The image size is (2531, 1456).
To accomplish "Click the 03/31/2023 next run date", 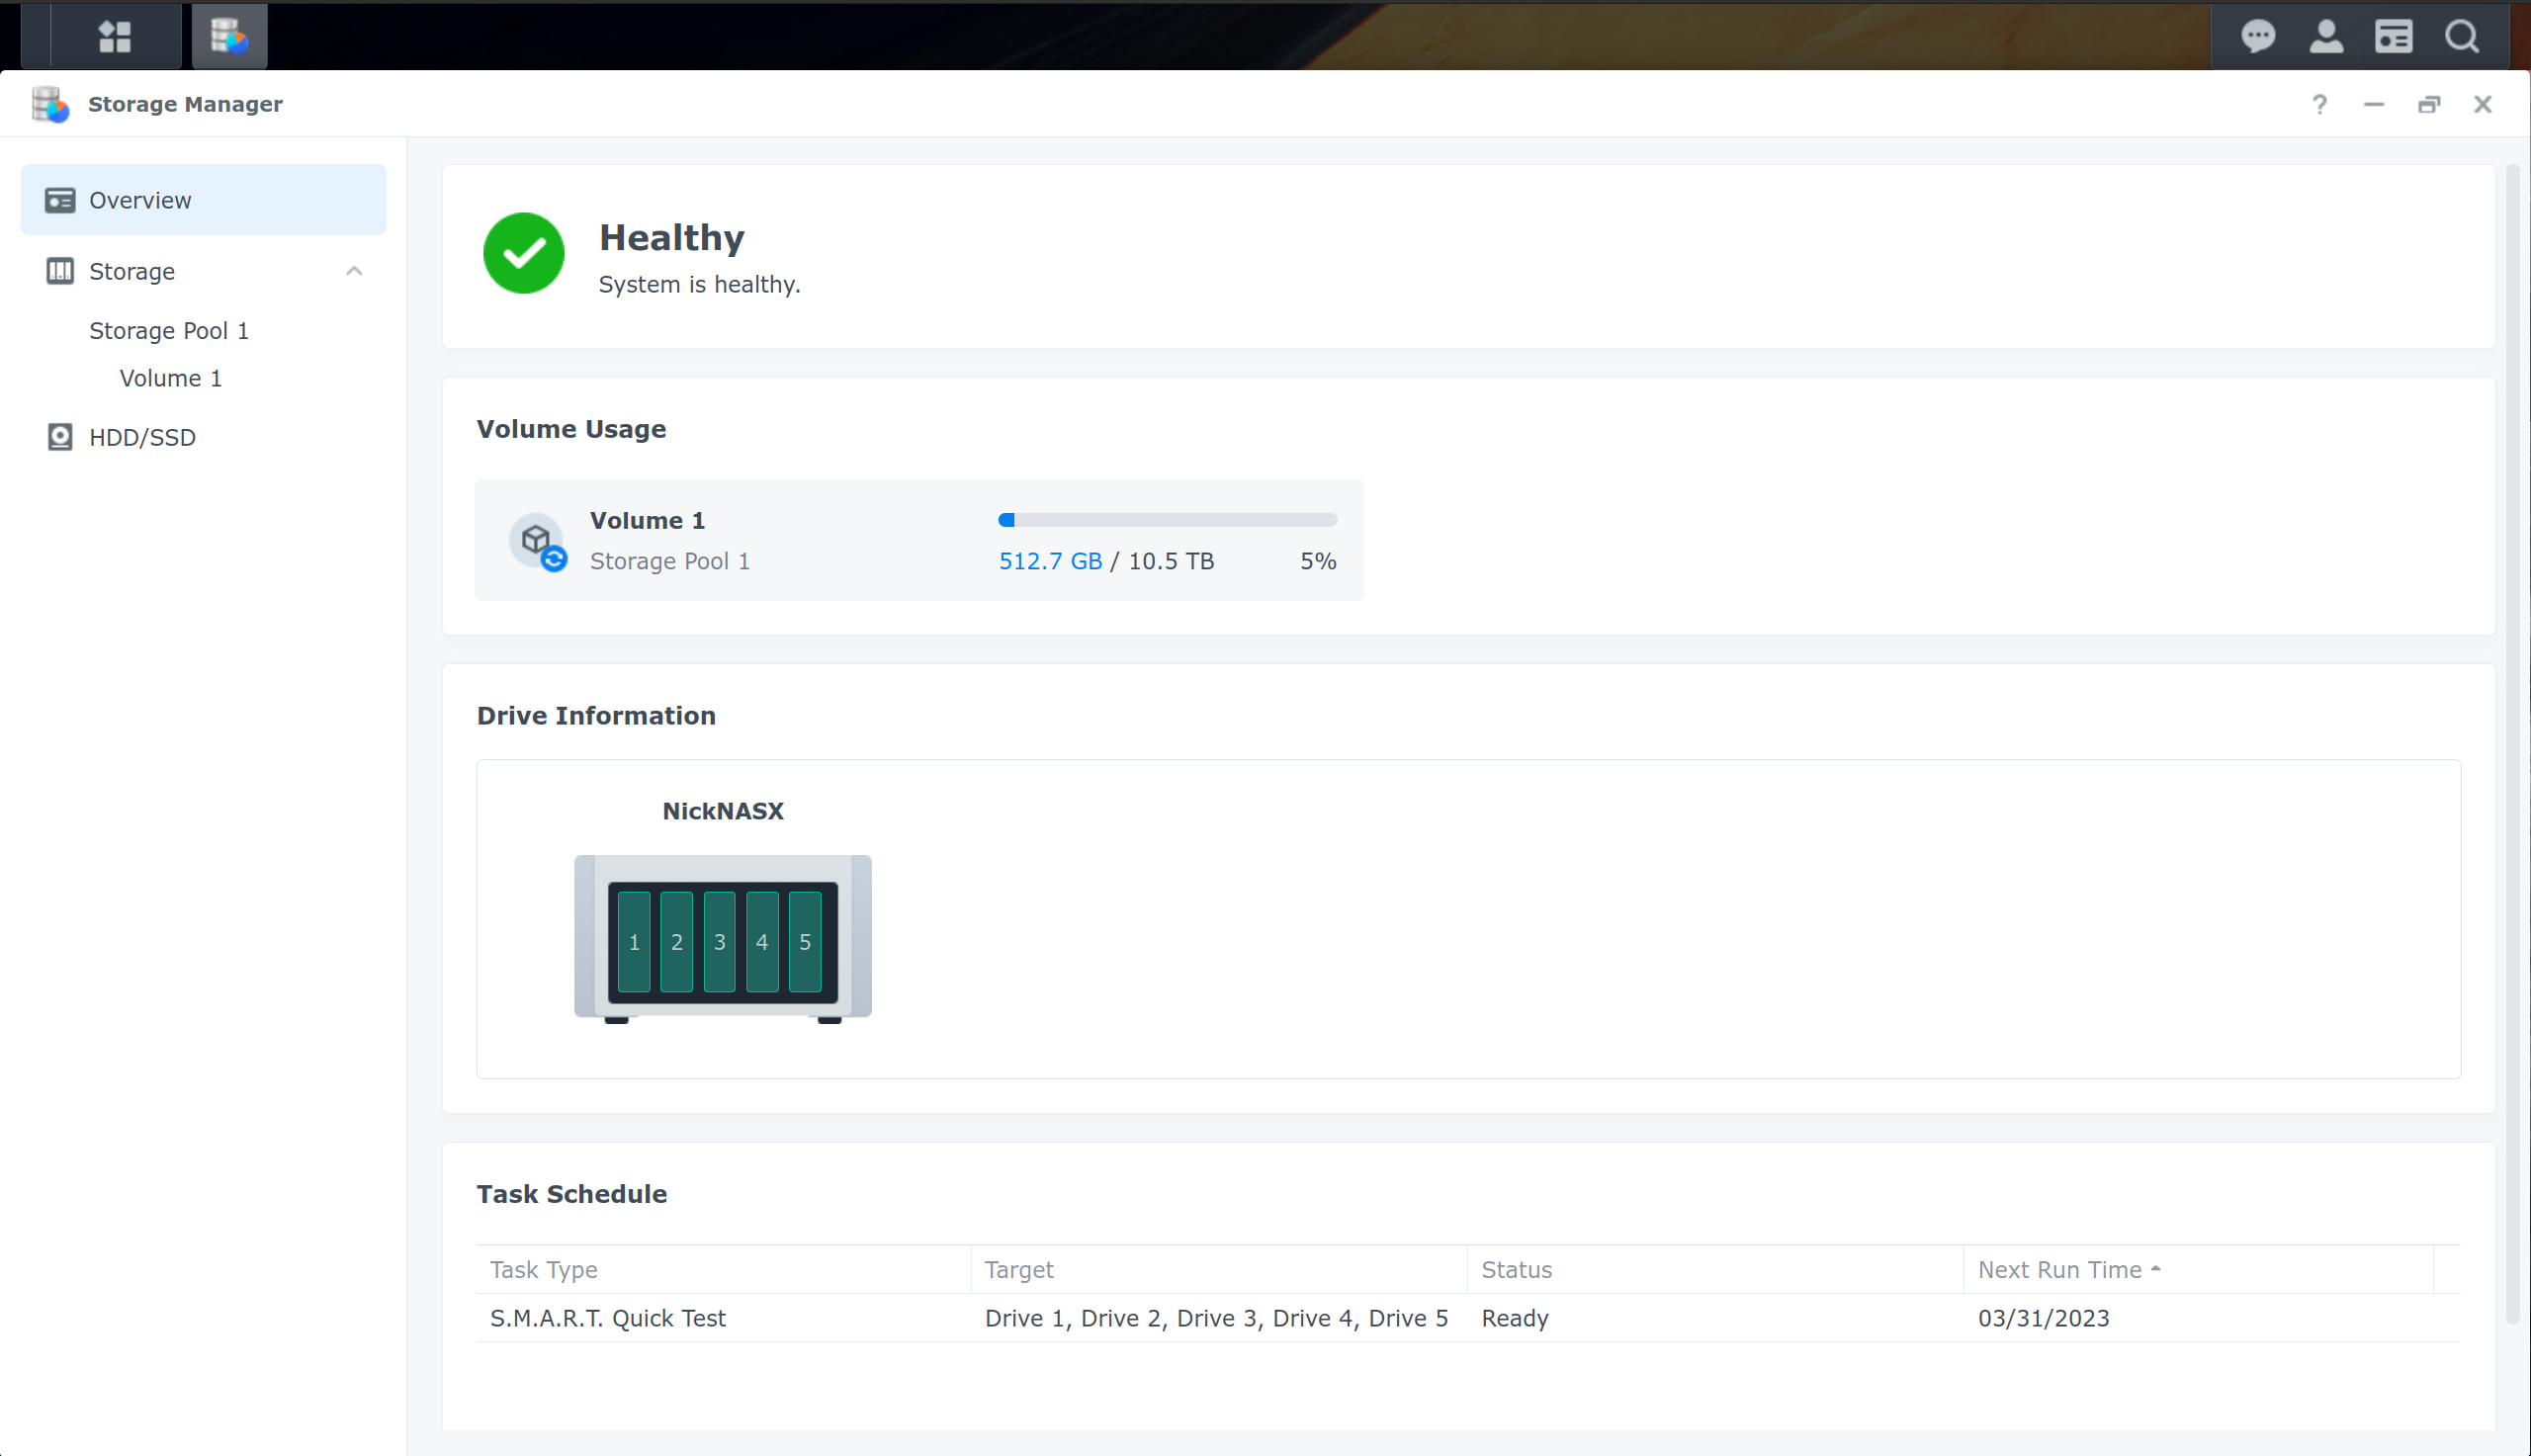I will [2043, 1318].
